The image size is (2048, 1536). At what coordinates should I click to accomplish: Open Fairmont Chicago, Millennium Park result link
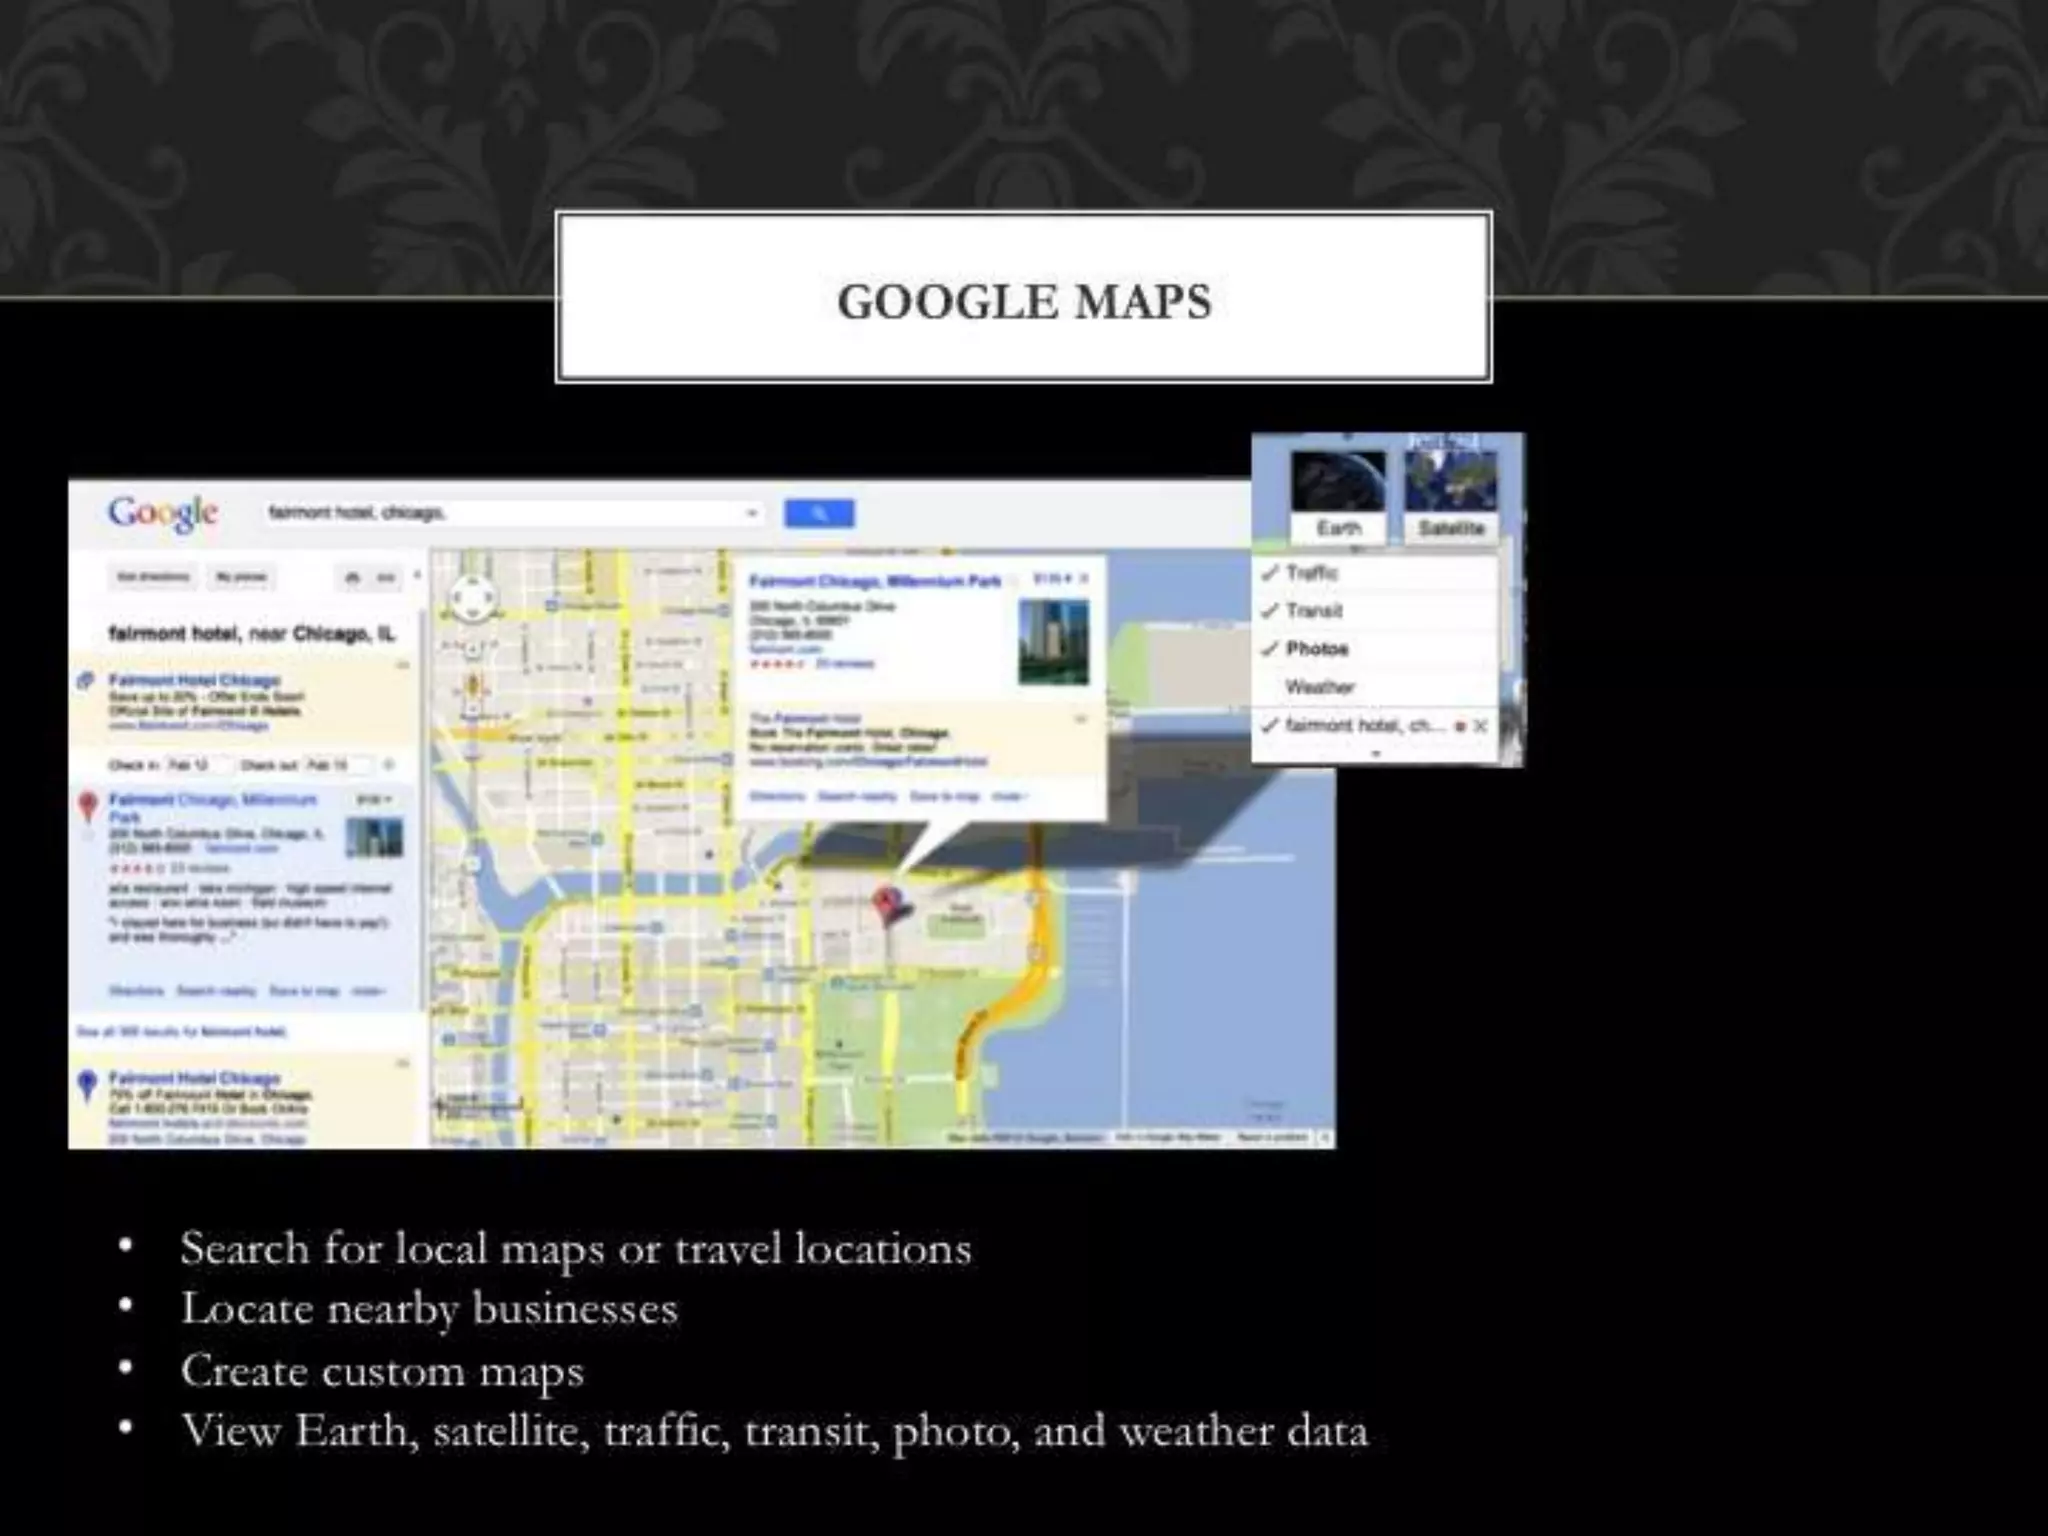click(x=212, y=807)
